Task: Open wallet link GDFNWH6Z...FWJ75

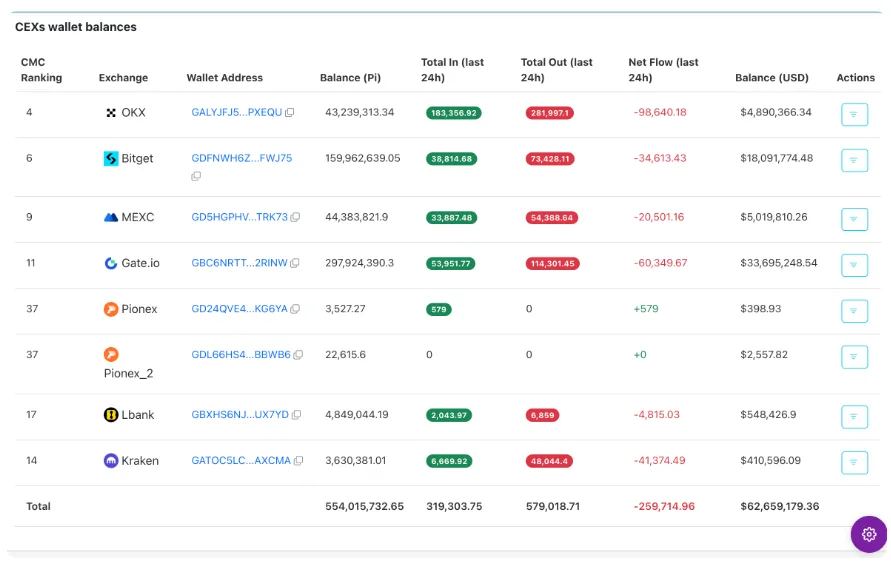Action: tap(242, 159)
